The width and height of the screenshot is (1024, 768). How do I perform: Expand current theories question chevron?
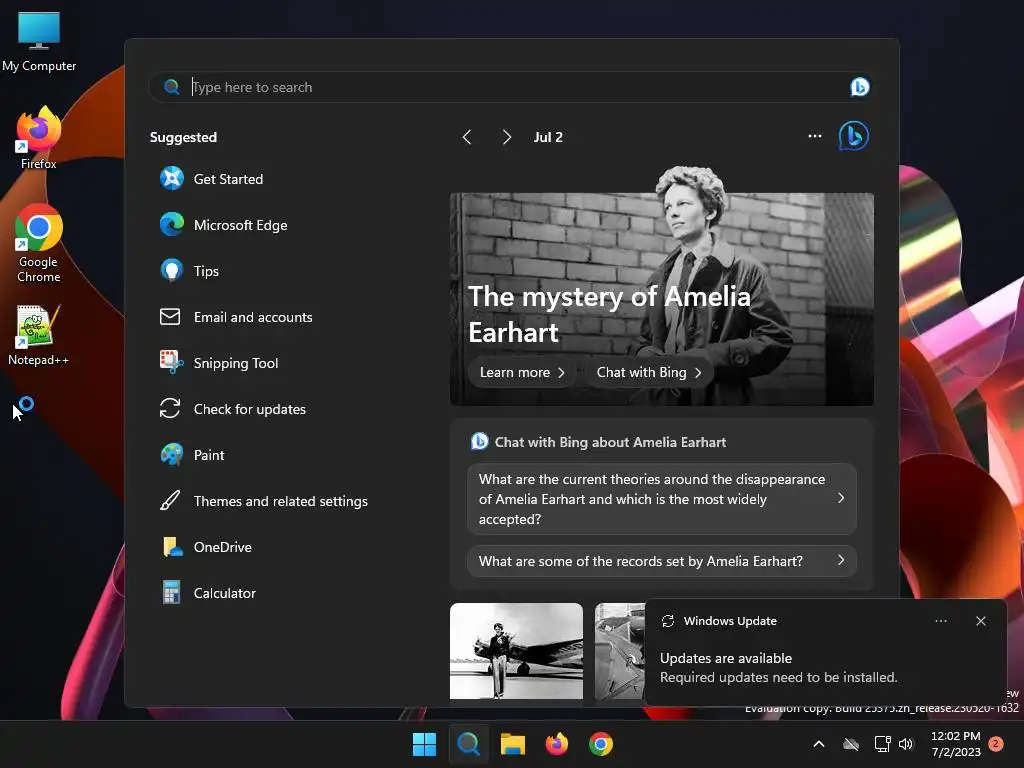(x=840, y=498)
